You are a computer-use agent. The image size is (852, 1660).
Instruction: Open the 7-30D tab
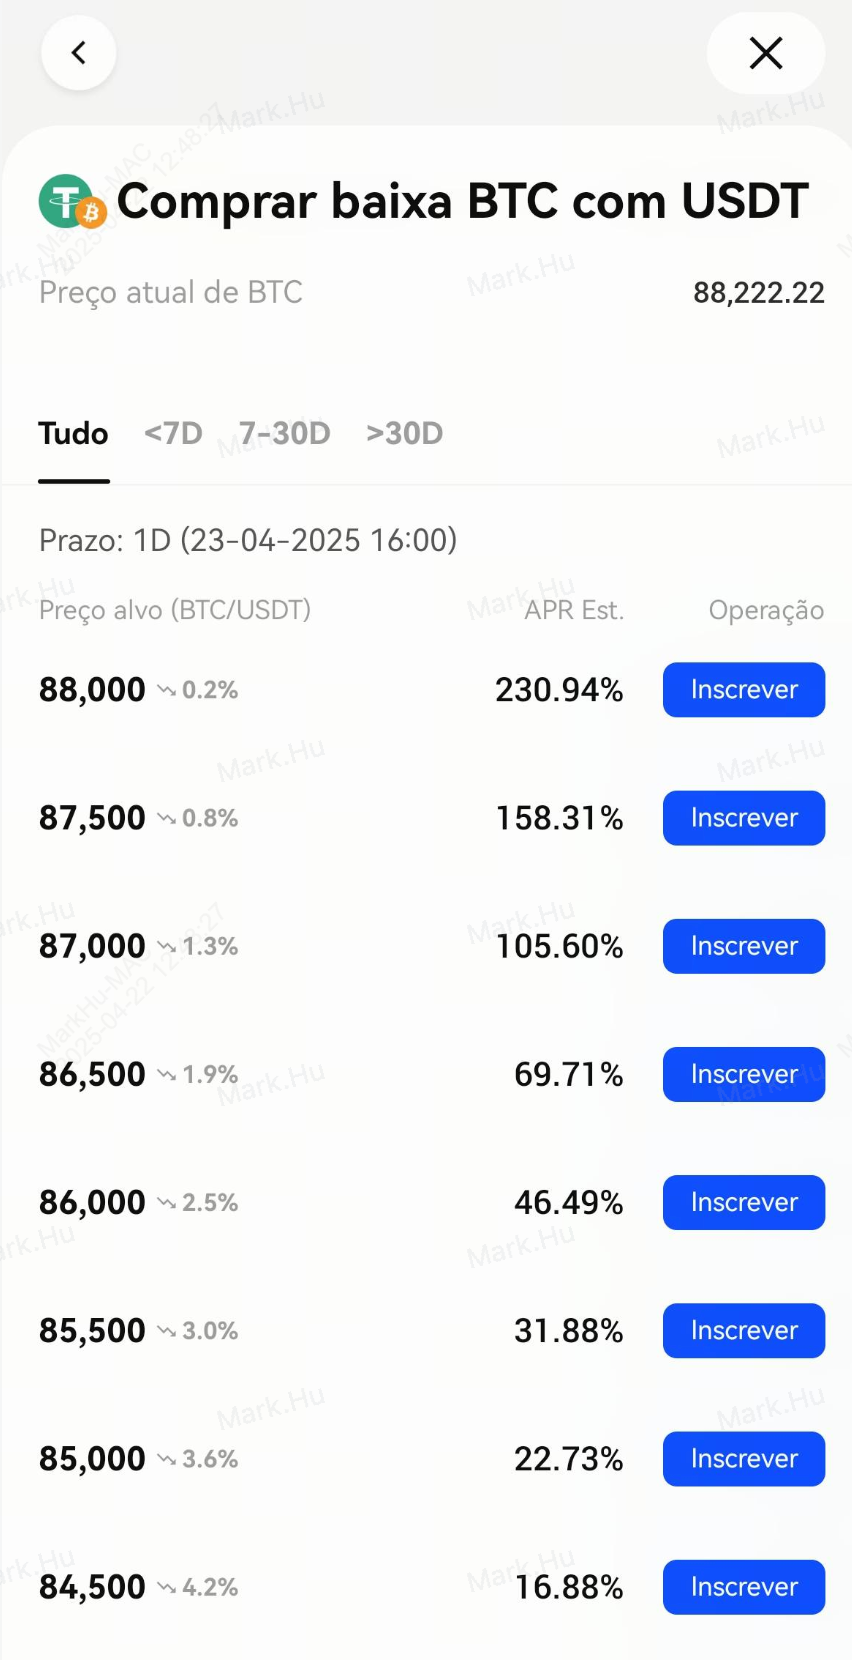(285, 434)
